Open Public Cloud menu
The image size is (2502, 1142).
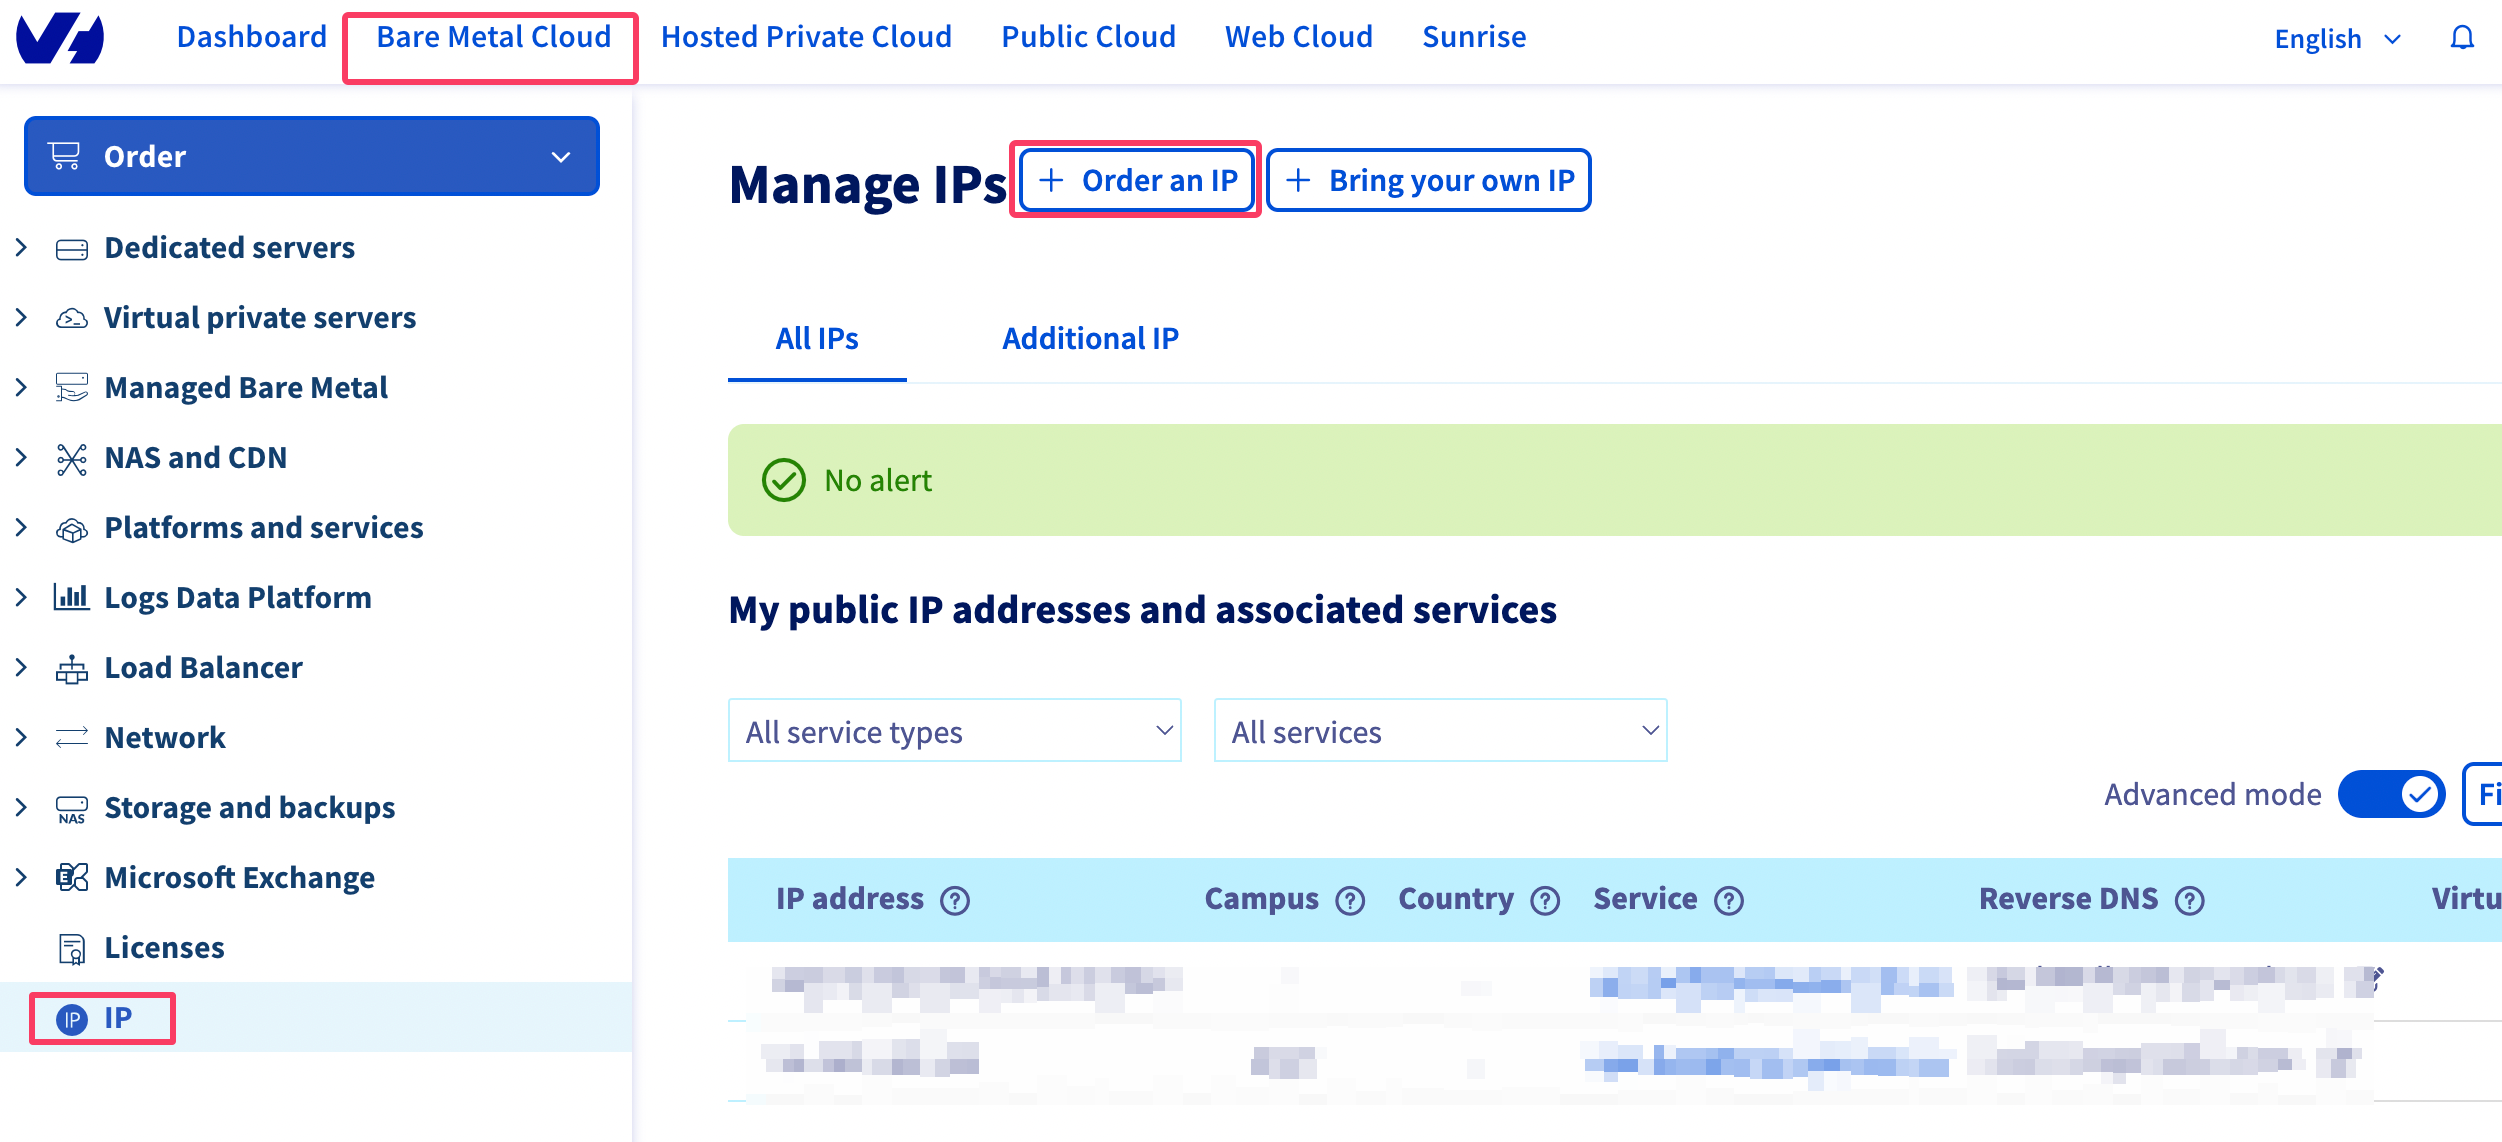coord(1088,37)
